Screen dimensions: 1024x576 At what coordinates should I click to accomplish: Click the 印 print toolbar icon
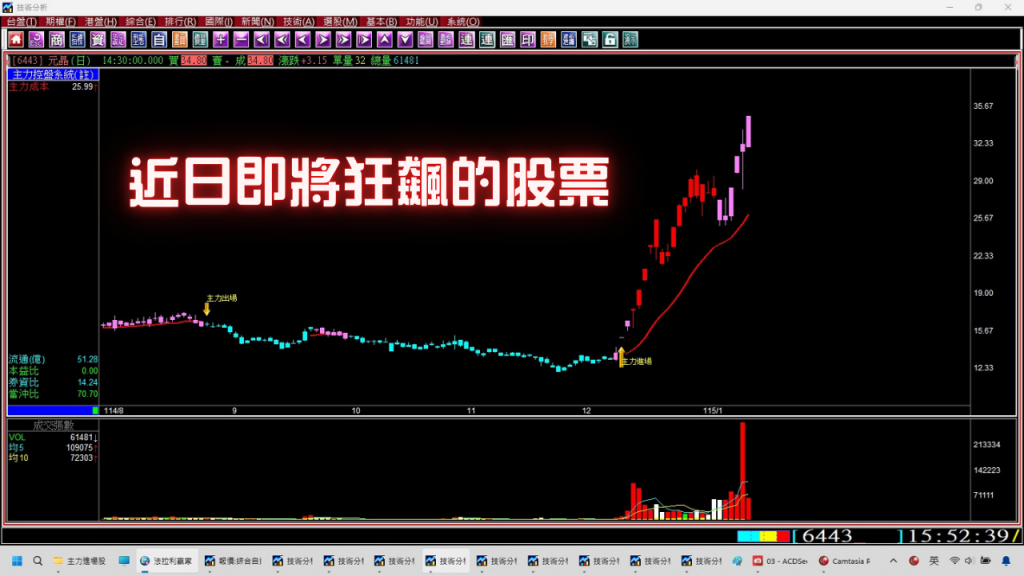click(x=527, y=40)
